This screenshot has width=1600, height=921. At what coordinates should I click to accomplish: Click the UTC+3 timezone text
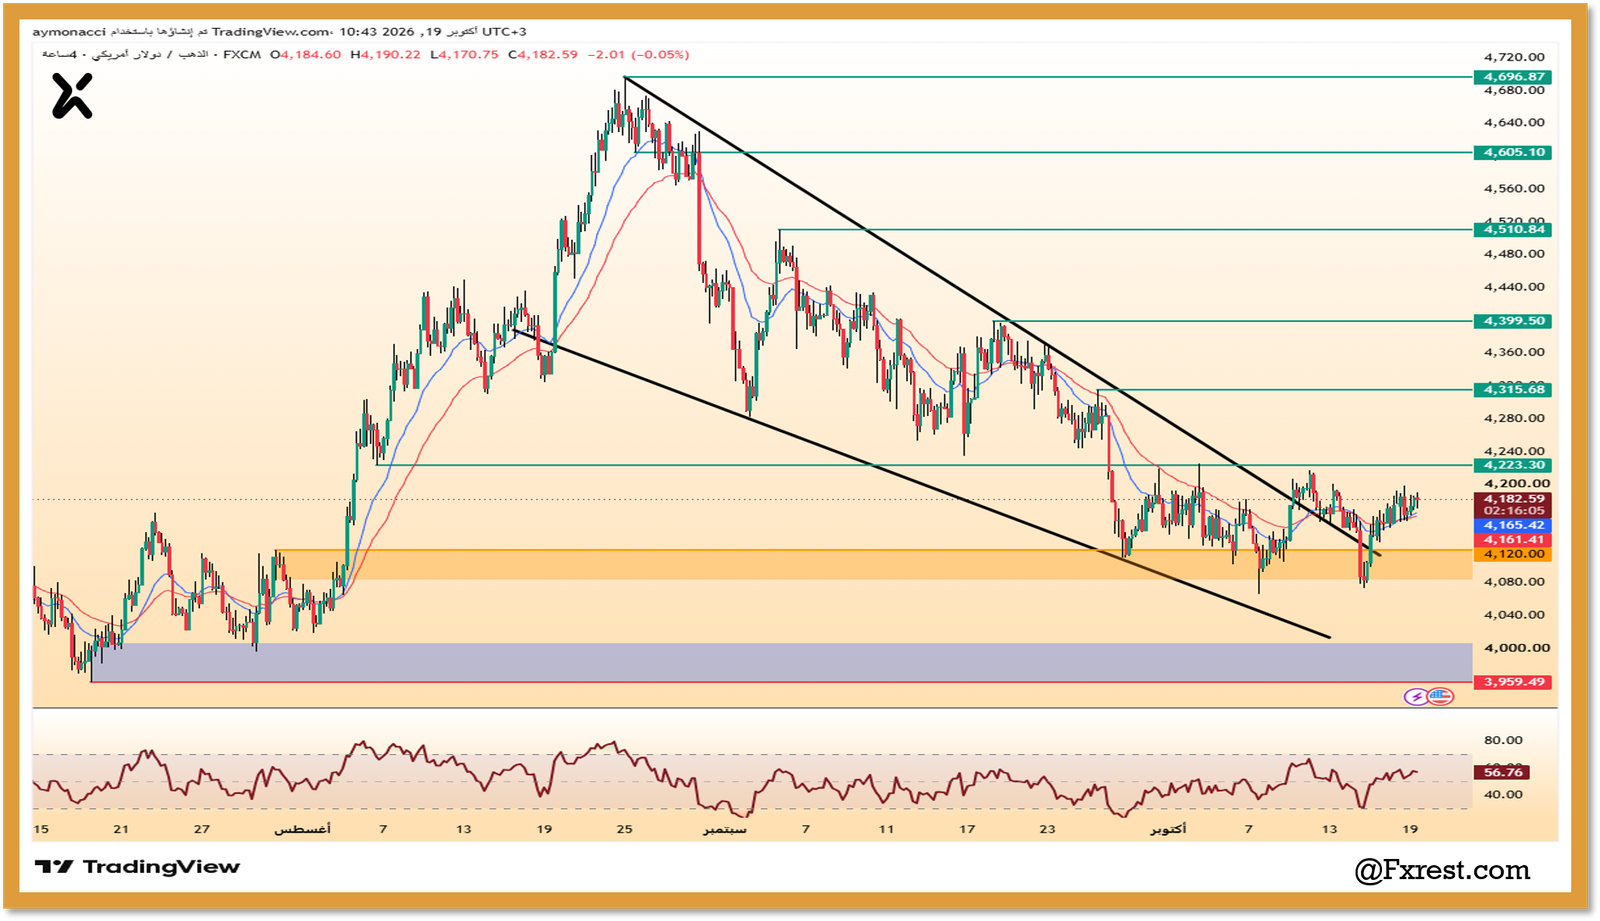pos(504,32)
